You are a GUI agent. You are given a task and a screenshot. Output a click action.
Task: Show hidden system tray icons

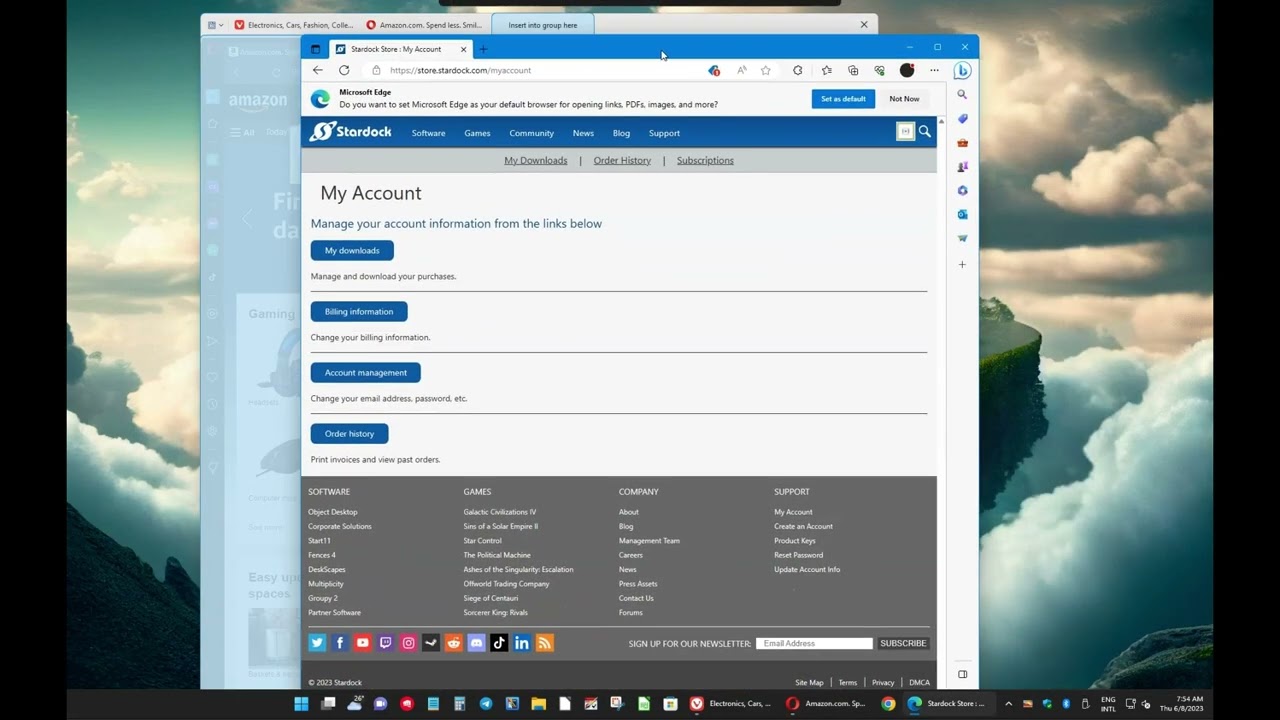pos(1008,704)
